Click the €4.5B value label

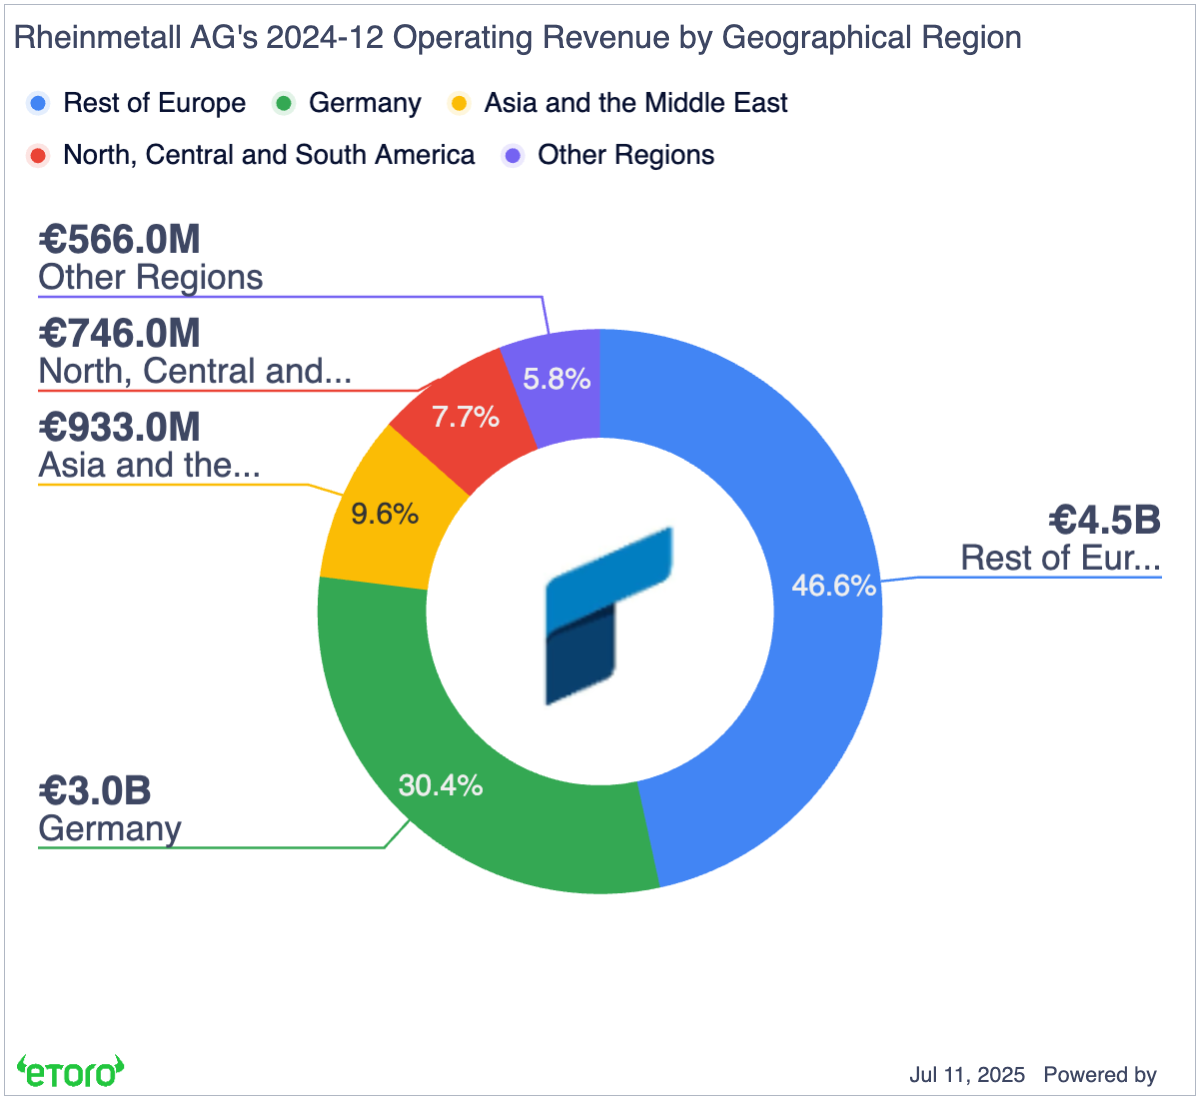1104,520
